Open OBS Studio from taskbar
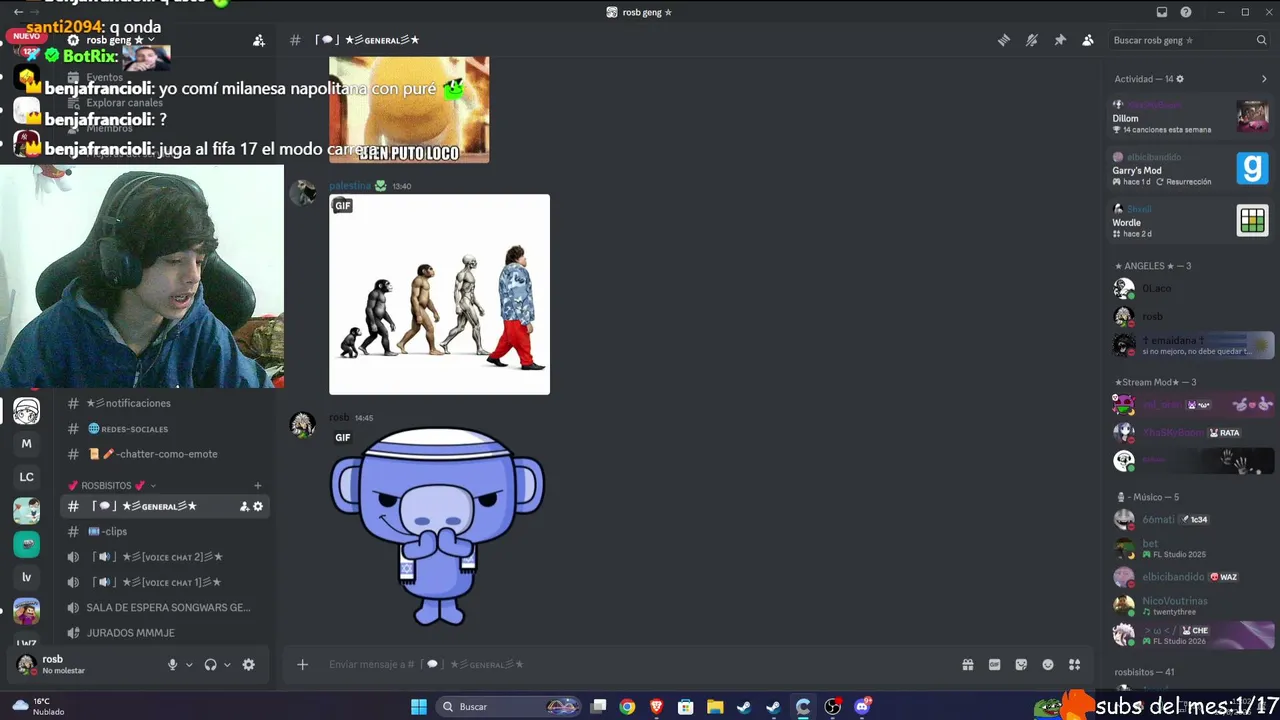This screenshot has height=720, width=1280. [x=833, y=707]
